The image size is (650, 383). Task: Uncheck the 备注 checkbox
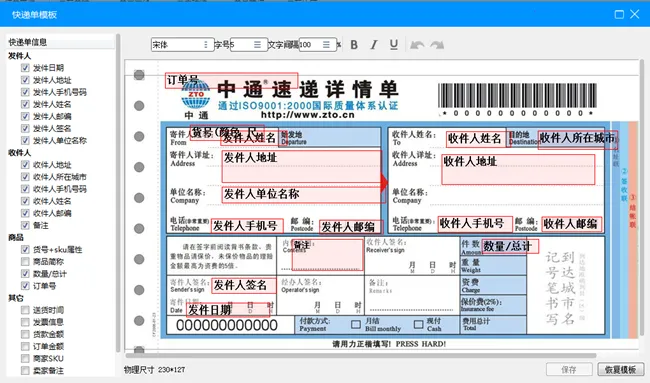point(25,225)
